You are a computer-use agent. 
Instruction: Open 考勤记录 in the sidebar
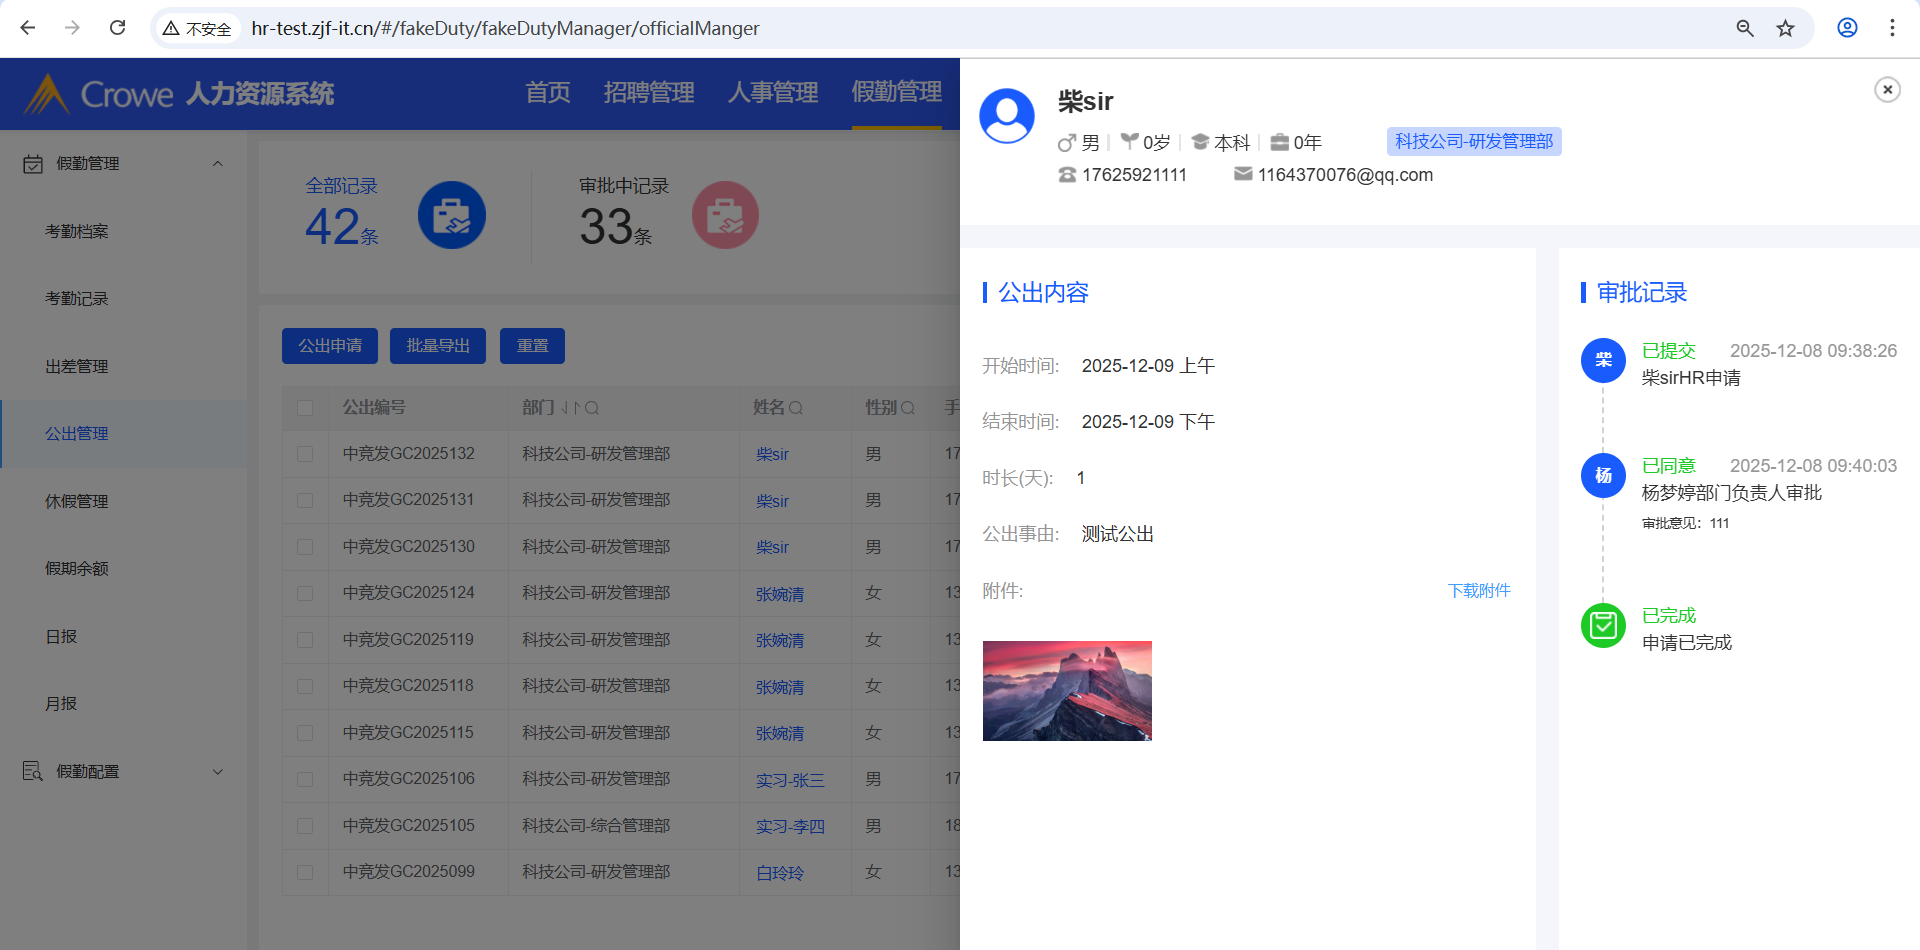pyautogui.click(x=77, y=299)
